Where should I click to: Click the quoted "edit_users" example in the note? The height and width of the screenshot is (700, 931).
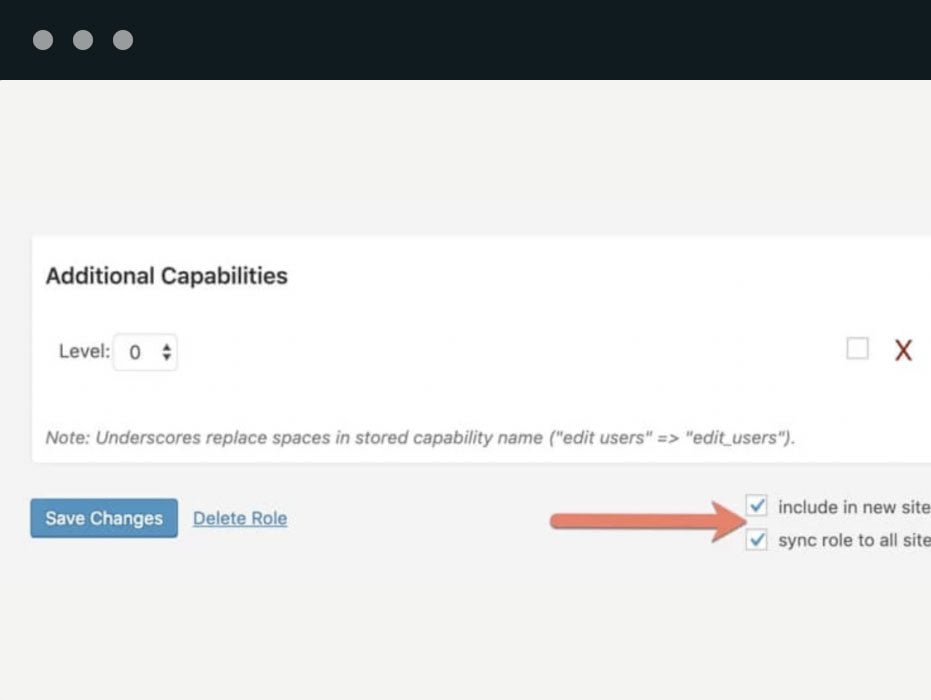click(x=743, y=438)
